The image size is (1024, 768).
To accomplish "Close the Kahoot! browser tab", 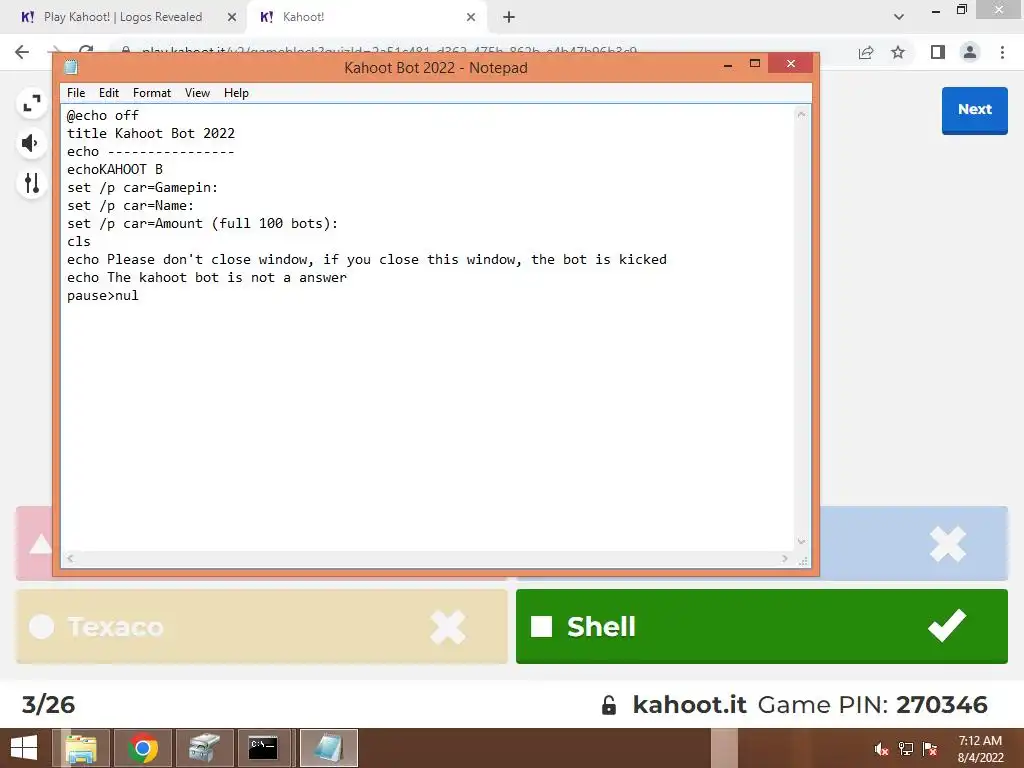I will tap(471, 17).
